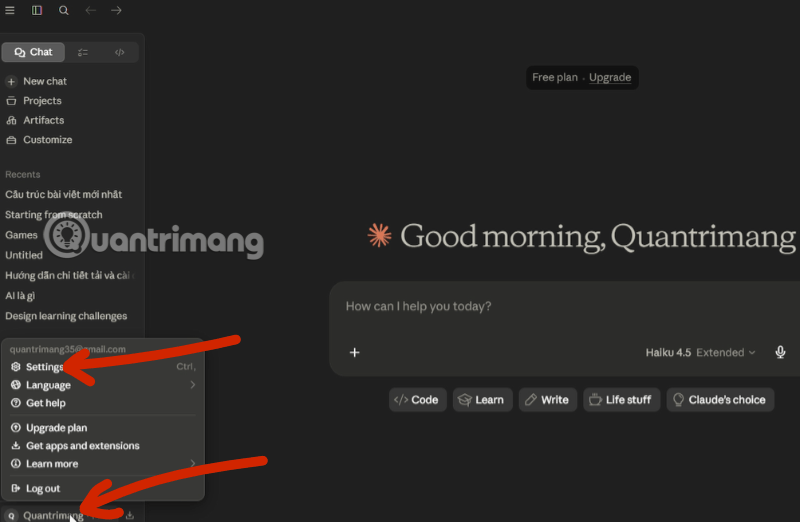Select the Write suggestion chip
Viewport: 800px width, 522px height.
(x=547, y=400)
